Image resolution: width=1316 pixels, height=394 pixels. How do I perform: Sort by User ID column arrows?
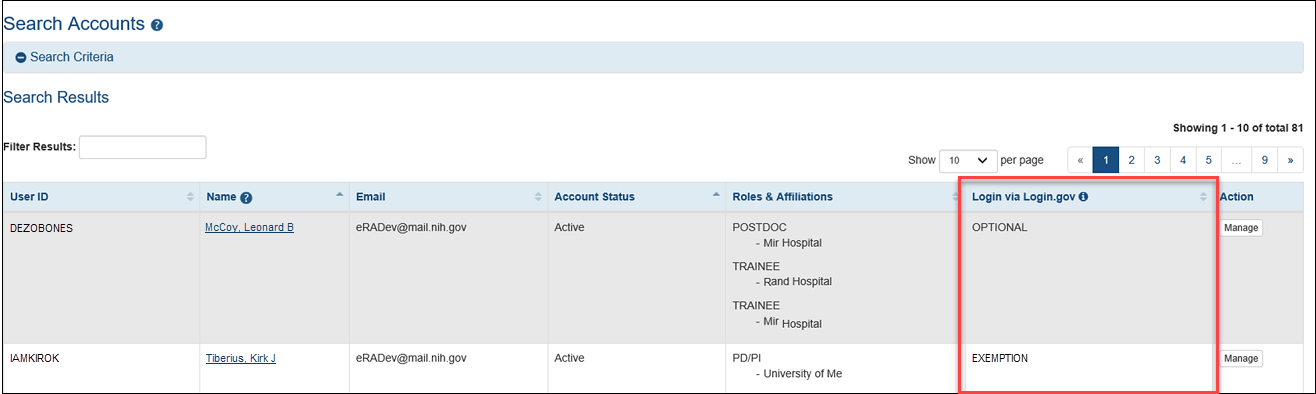191,197
